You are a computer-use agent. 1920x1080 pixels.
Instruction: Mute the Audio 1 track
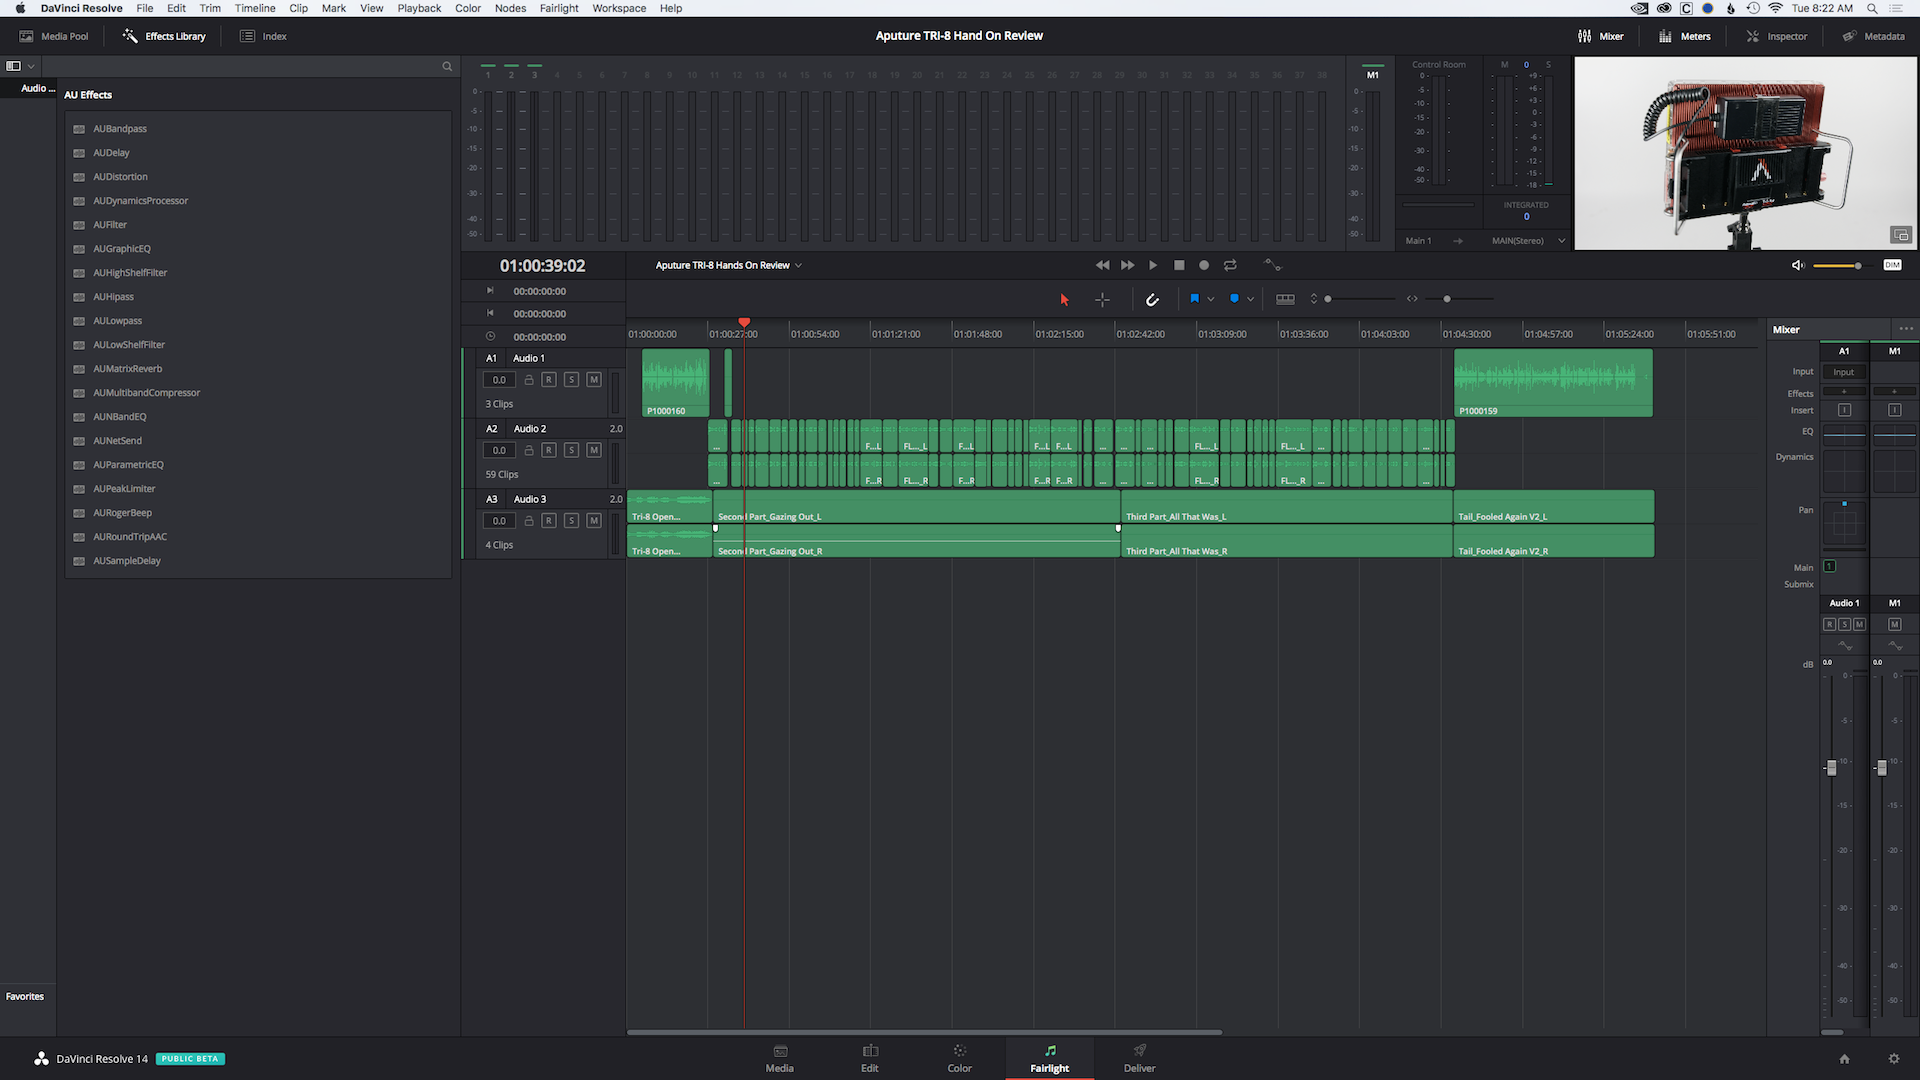594,380
